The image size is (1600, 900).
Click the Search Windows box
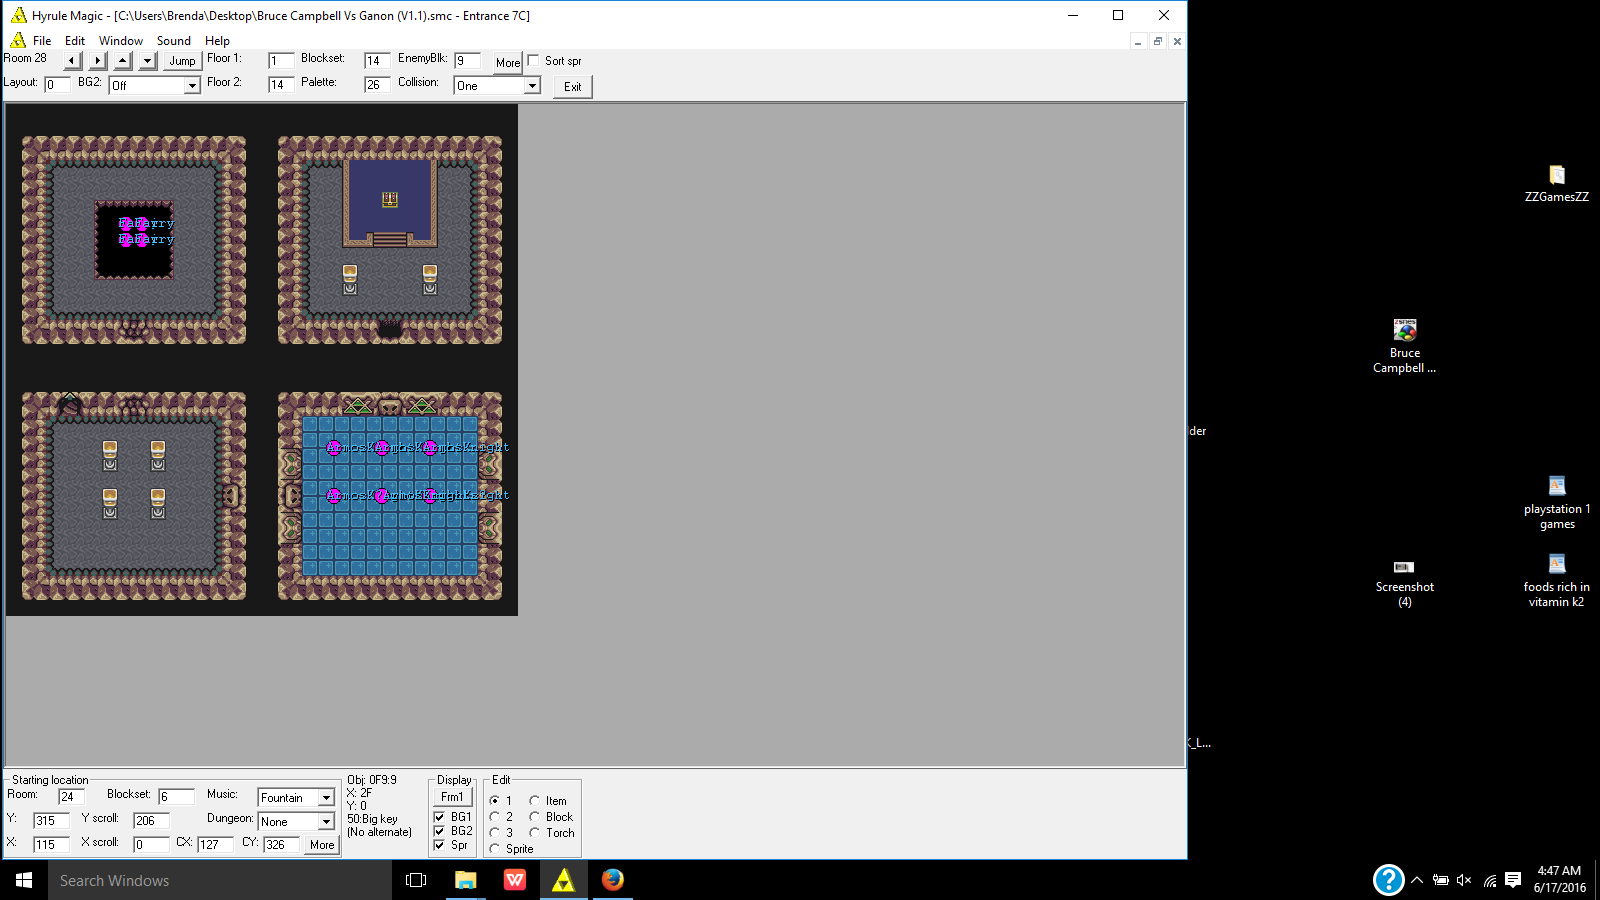[x=220, y=880]
